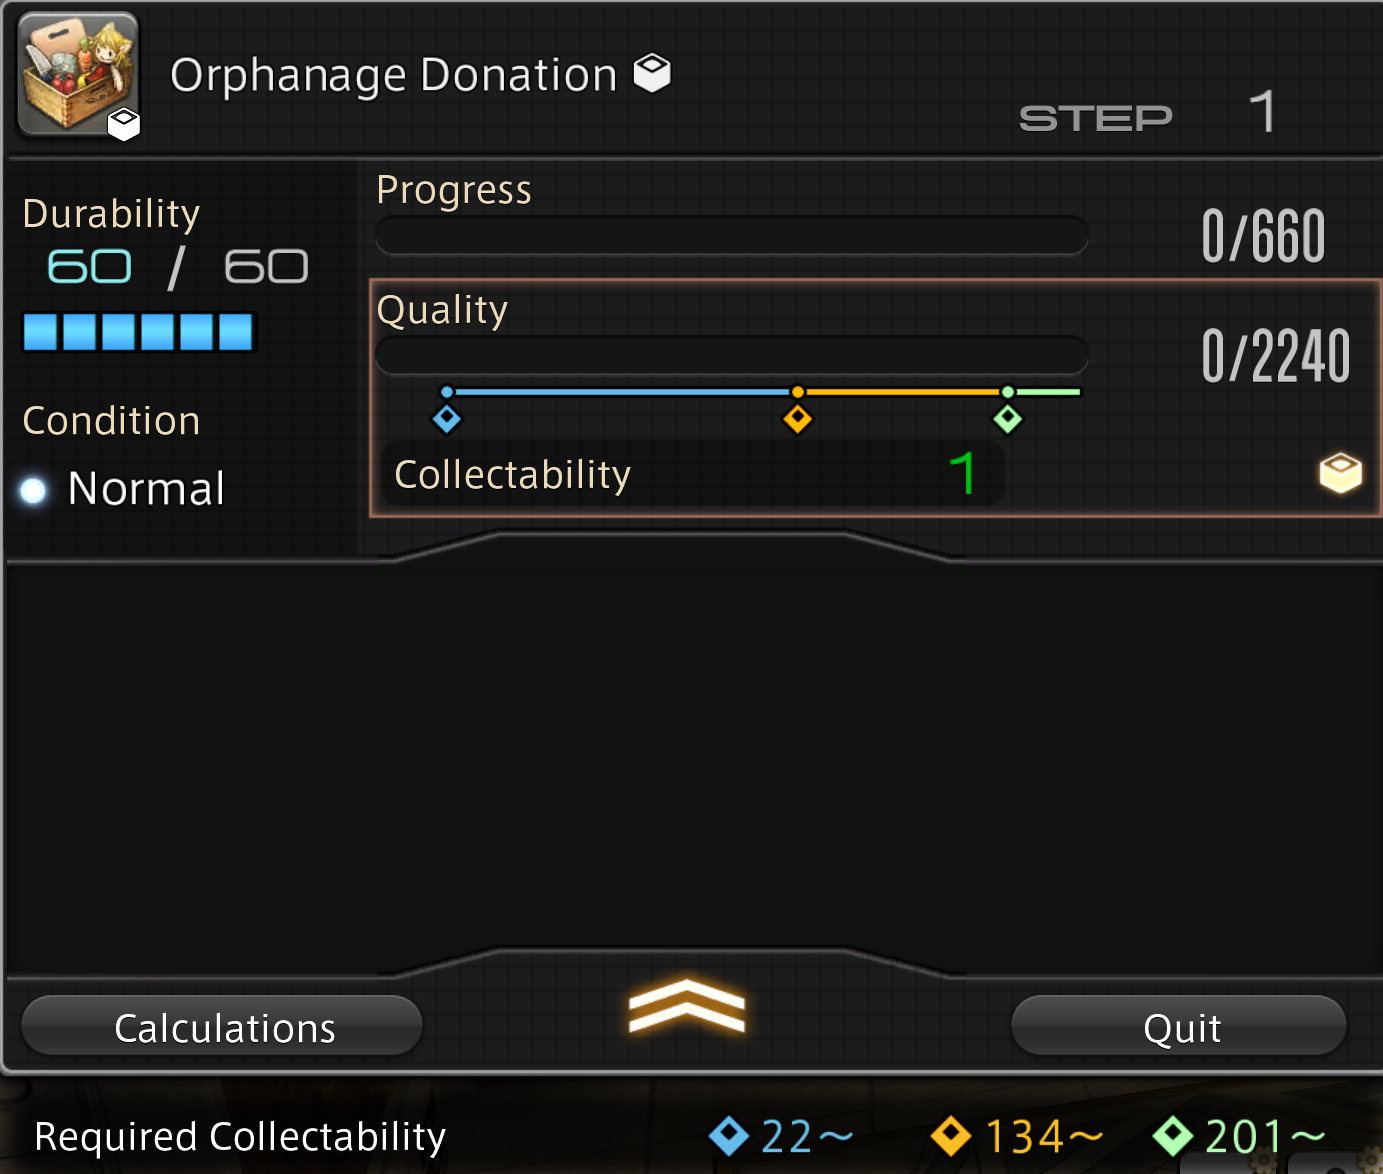Click the Normal condition orb indicator
This screenshot has width=1383, height=1174.
point(34,490)
